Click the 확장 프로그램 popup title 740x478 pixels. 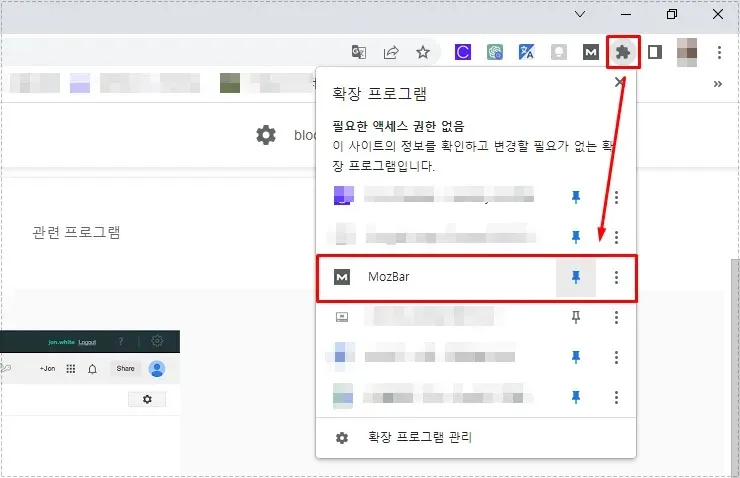379,93
